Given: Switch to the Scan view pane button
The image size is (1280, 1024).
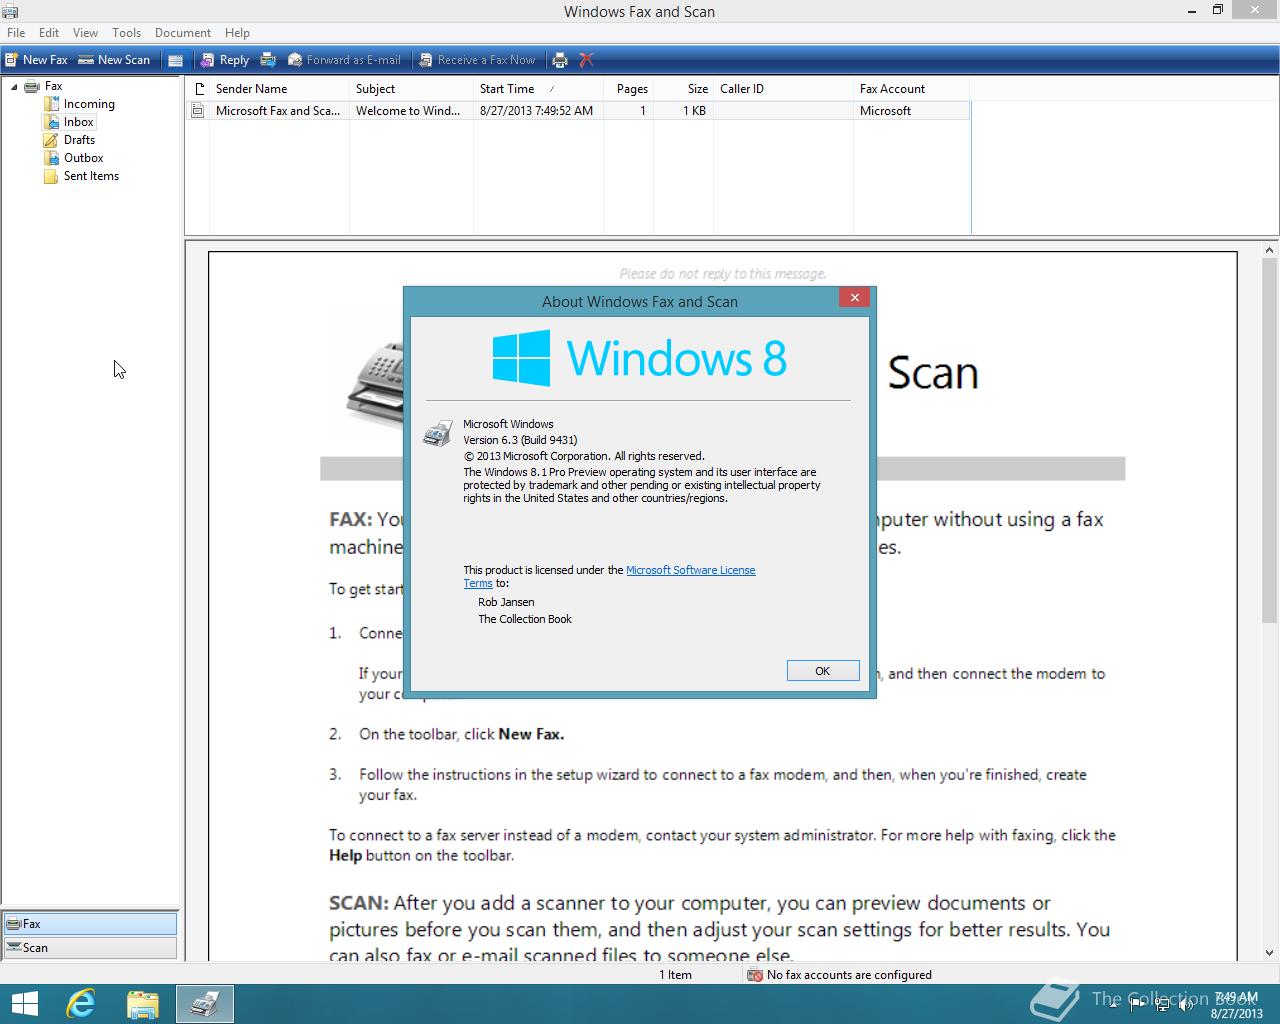Looking at the screenshot, I should click(x=90, y=948).
